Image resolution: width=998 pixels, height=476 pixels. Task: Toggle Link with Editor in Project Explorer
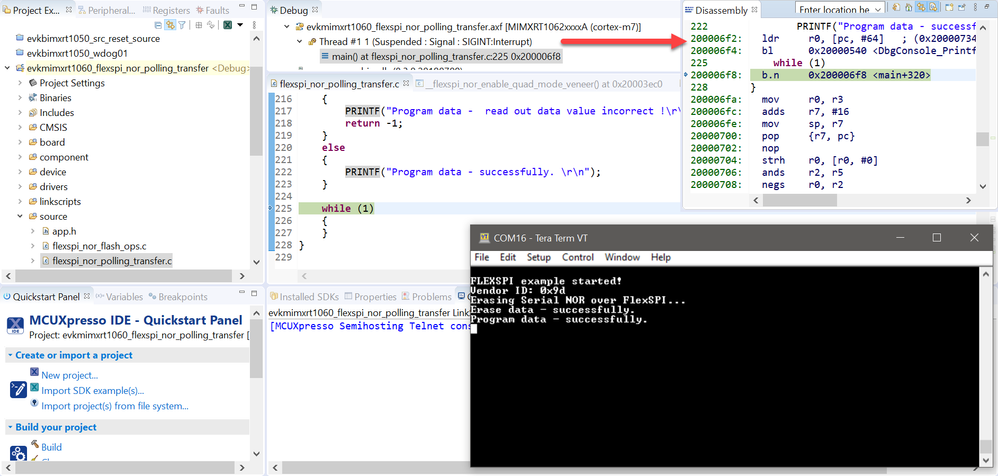click(170, 25)
